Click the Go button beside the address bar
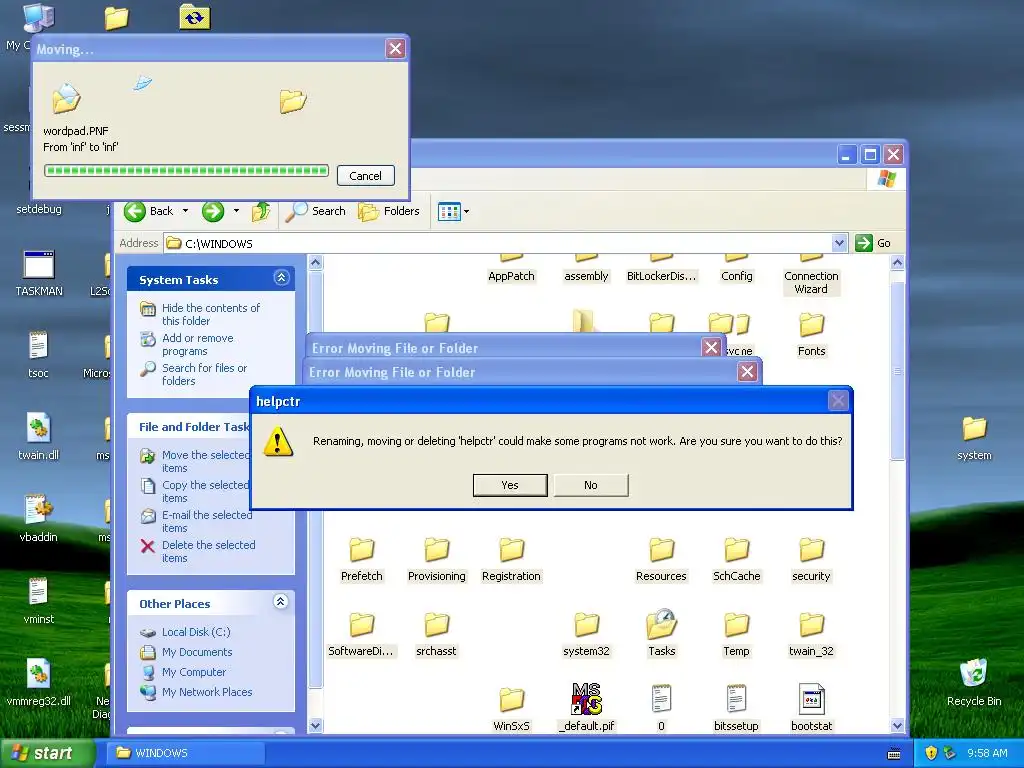Viewport: 1024px width, 768px height. point(874,243)
